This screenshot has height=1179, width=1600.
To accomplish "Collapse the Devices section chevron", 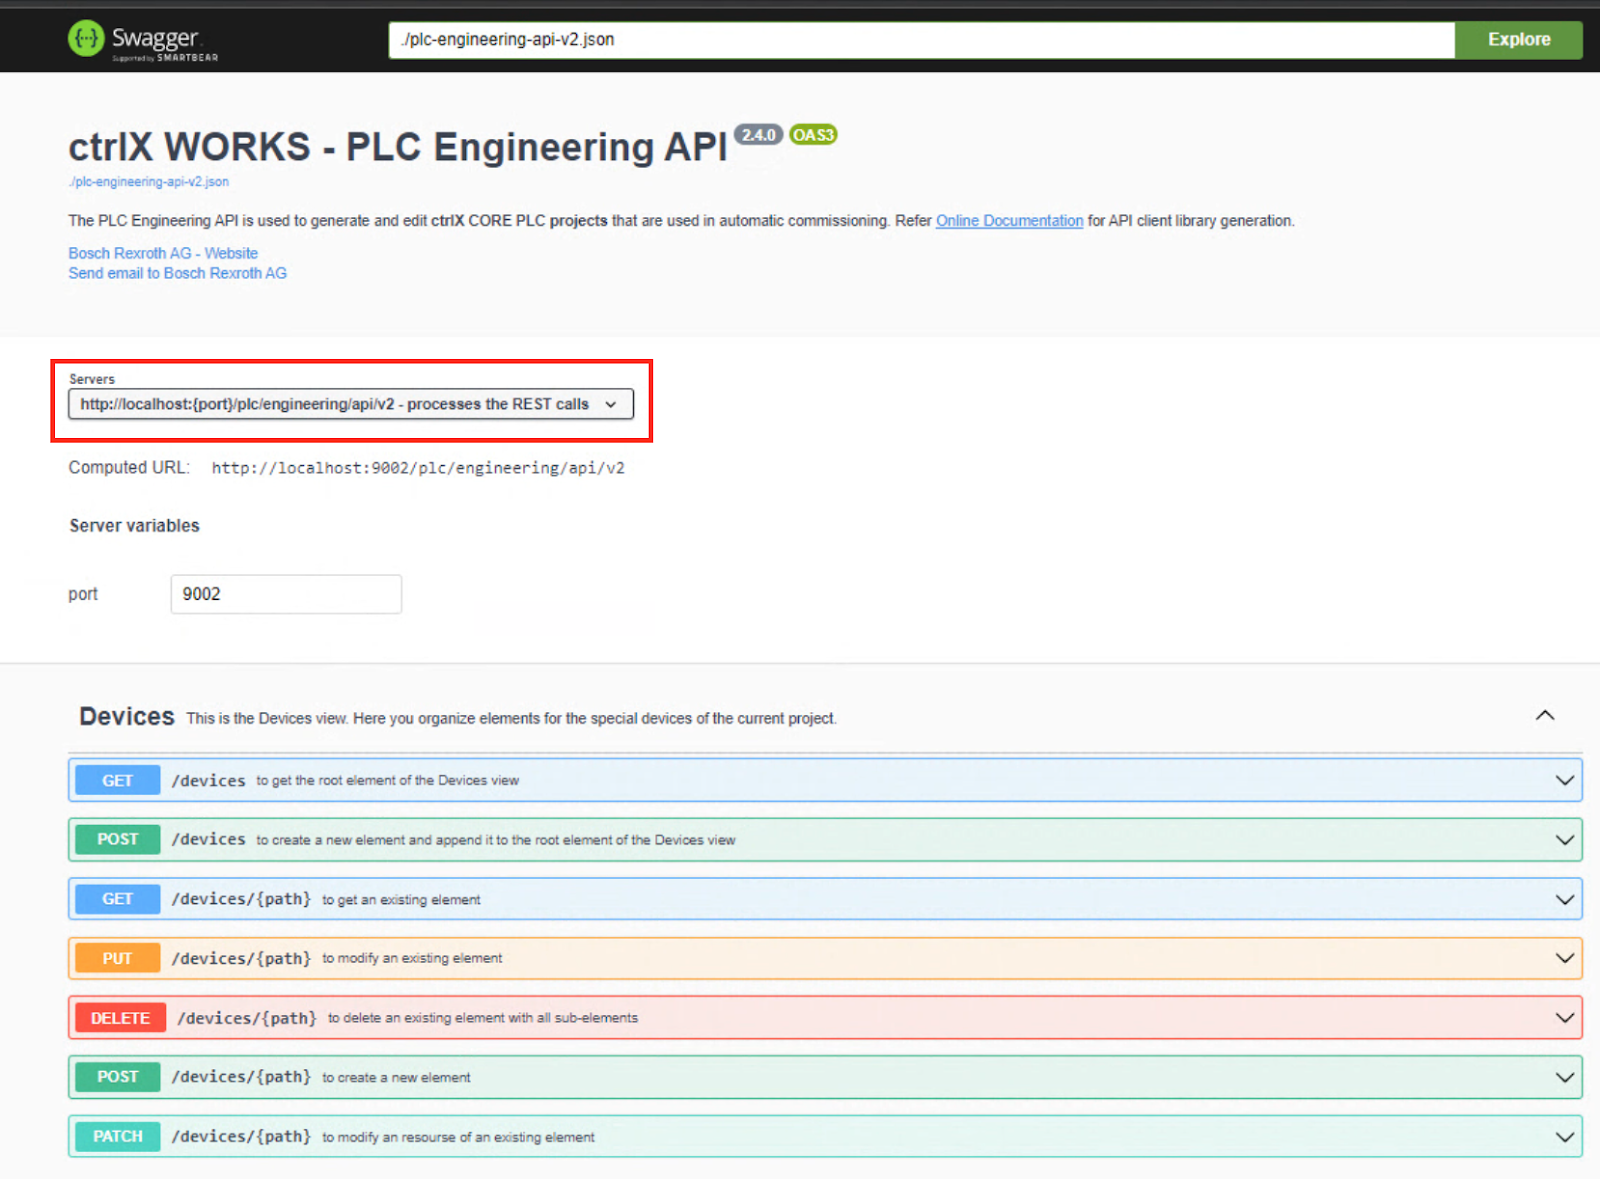I will pyautogui.click(x=1545, y=716).
